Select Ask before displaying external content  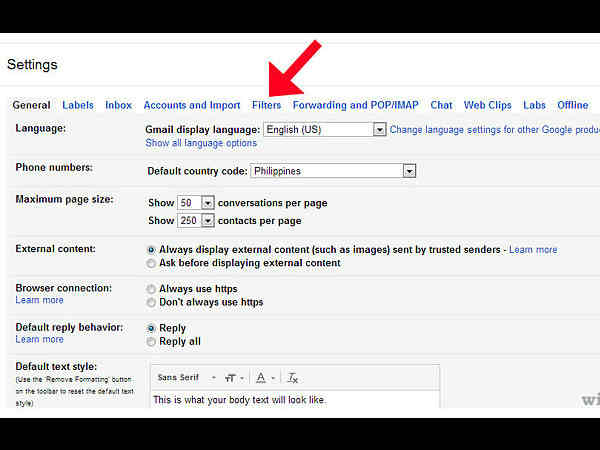(151, 263)
